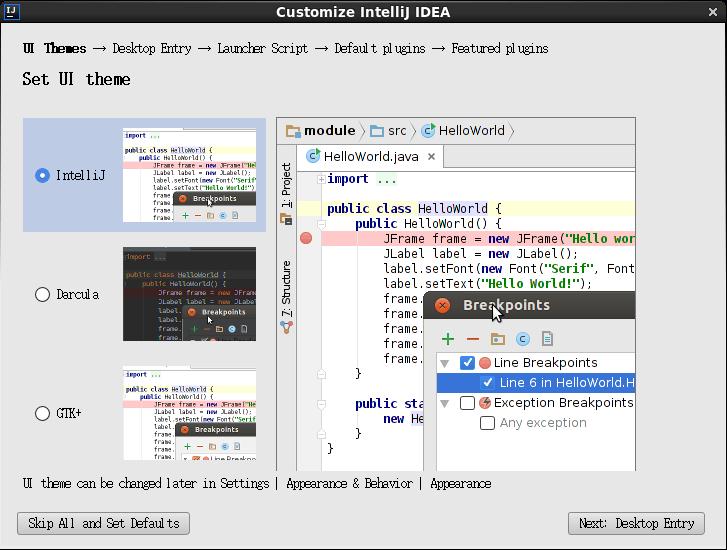This screenshot has width=727, height=551.
Task: Click Featured plugins step in breadcrumb
Action: pyautogui.click(x=500, y=49)
